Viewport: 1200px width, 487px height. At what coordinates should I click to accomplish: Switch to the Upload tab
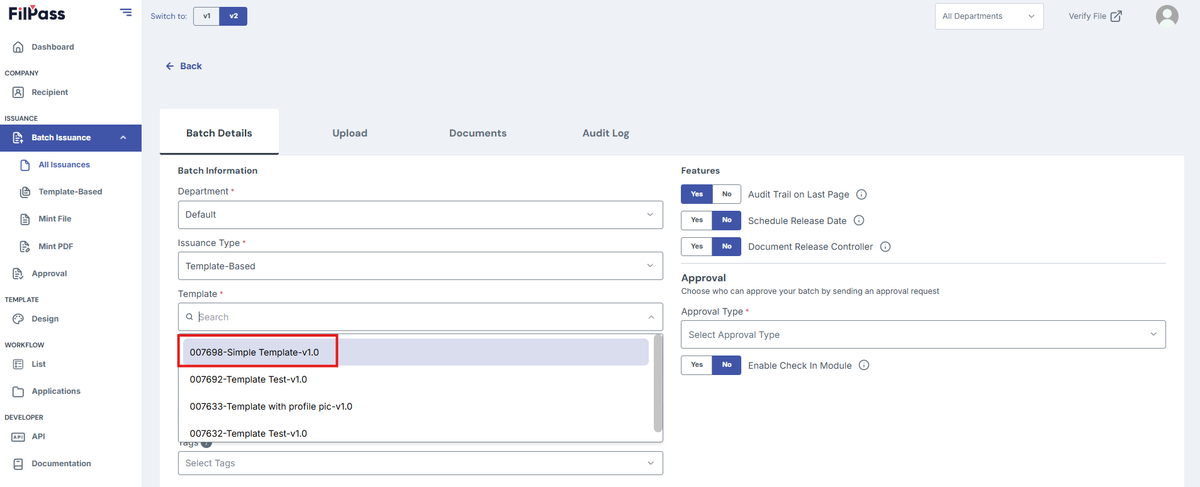(x=350, y=133)
